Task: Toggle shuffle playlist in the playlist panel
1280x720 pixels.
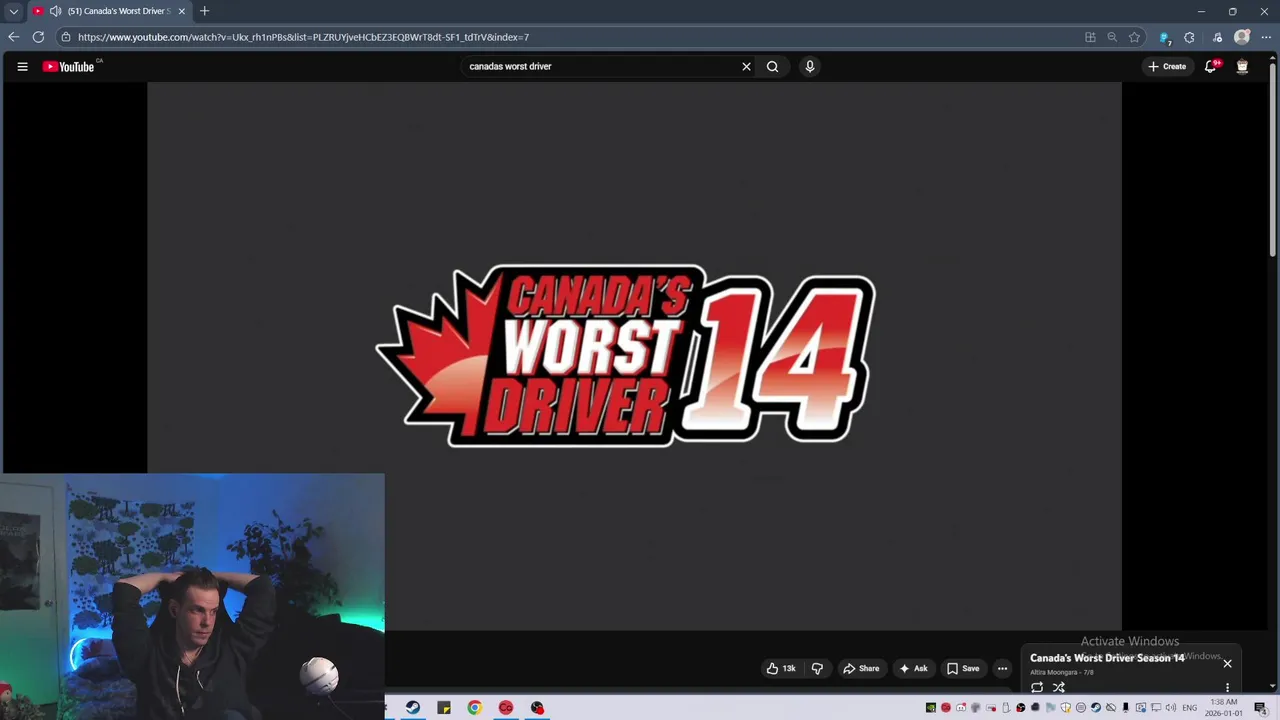Action: coord(1058,687)
